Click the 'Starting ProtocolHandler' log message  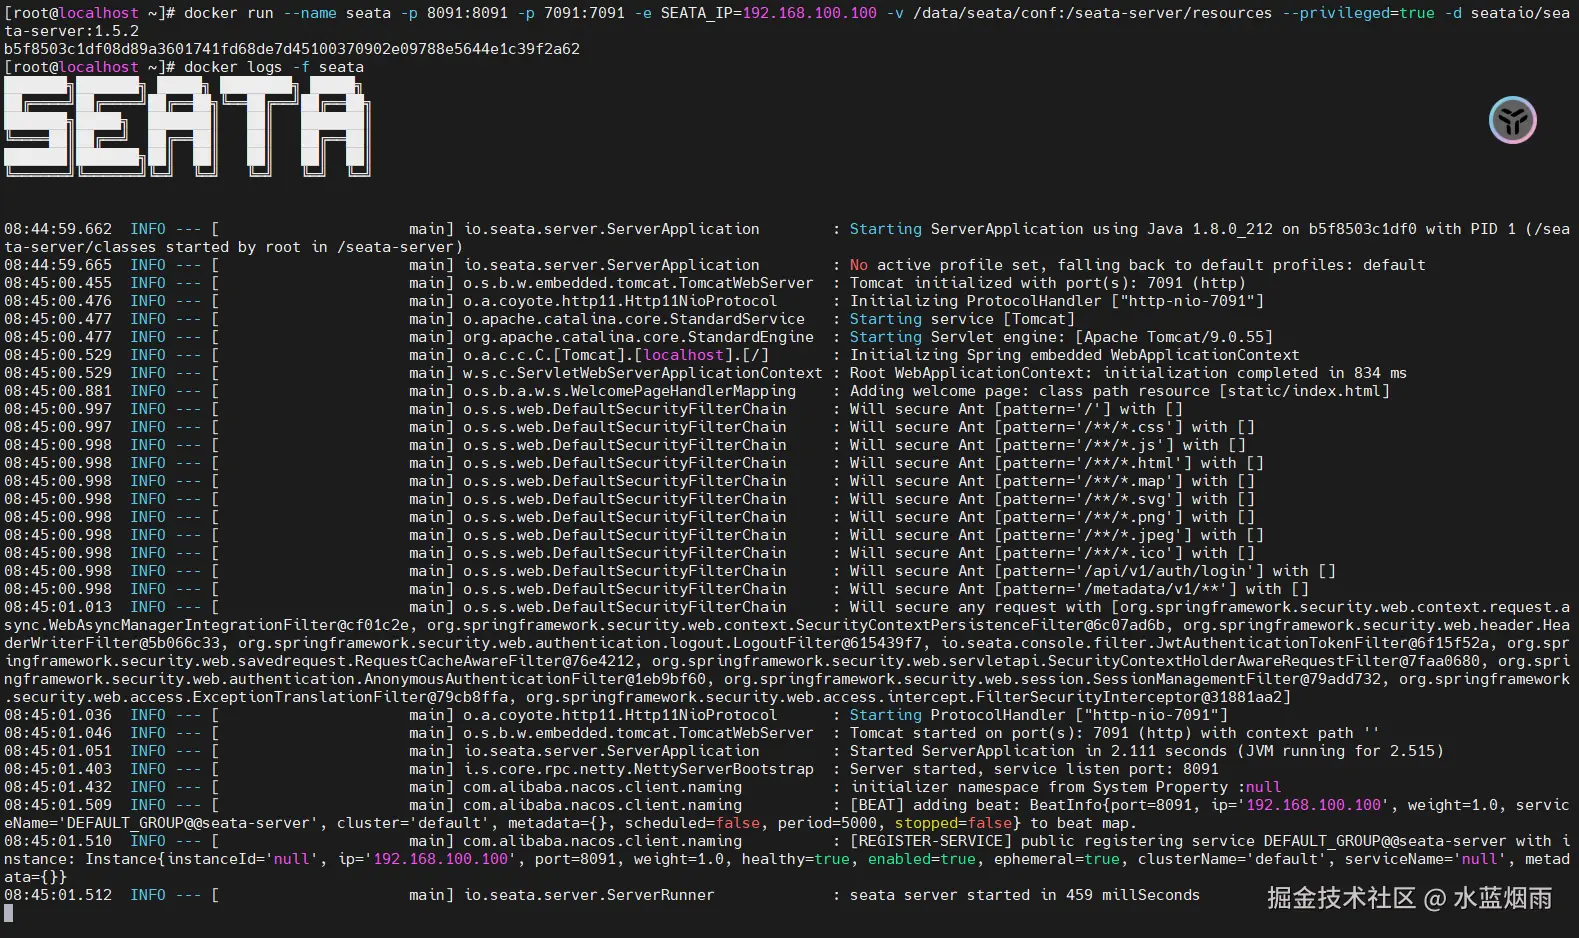coord(1038,715)
